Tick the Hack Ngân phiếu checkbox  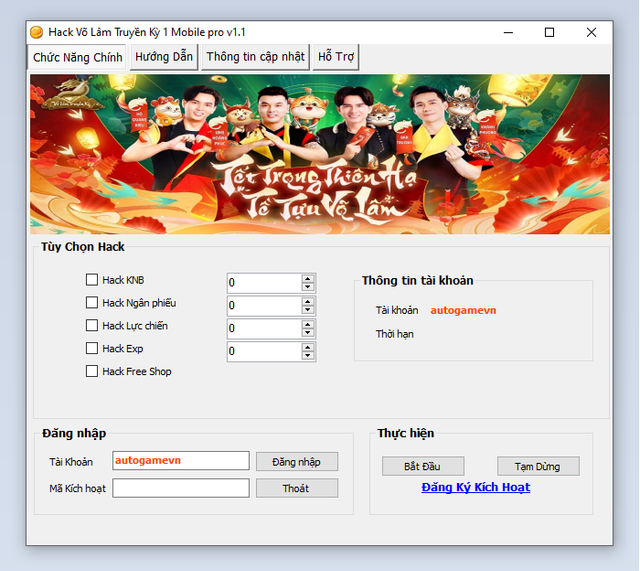[92, 303]
